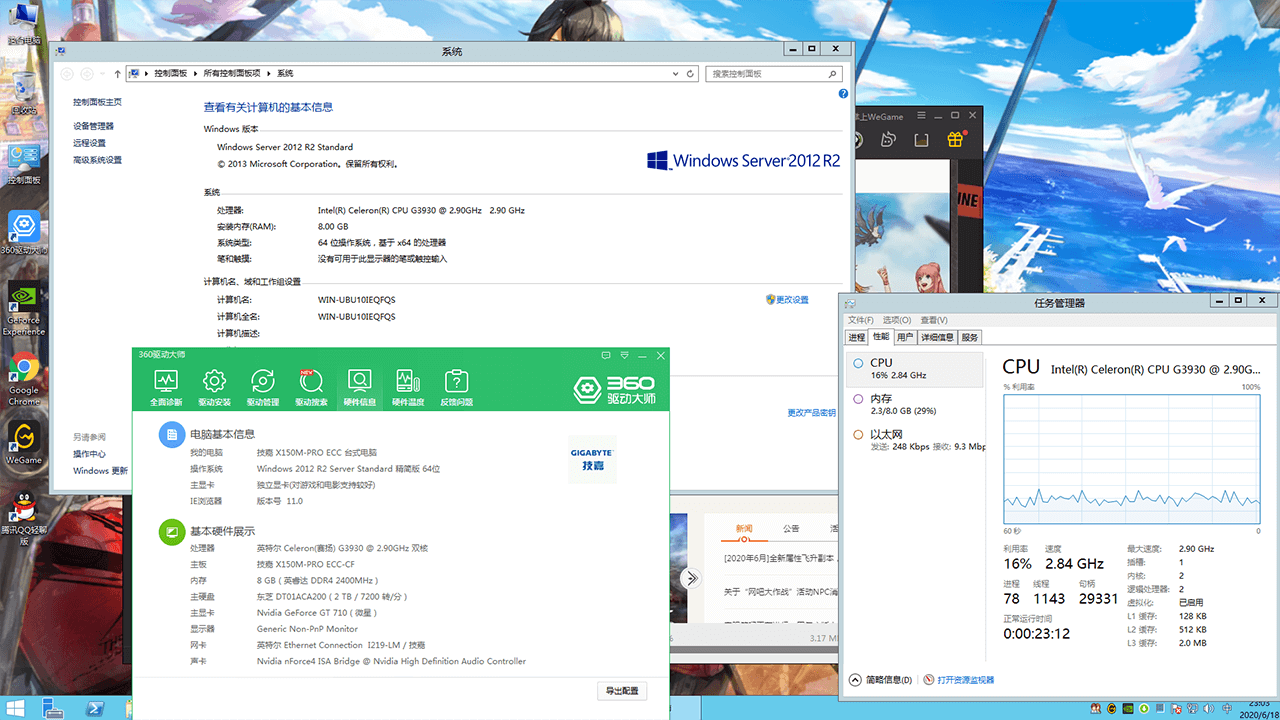Click 控制面板 breadcrumb segment
1280x720 pixels.
[170, 74]
